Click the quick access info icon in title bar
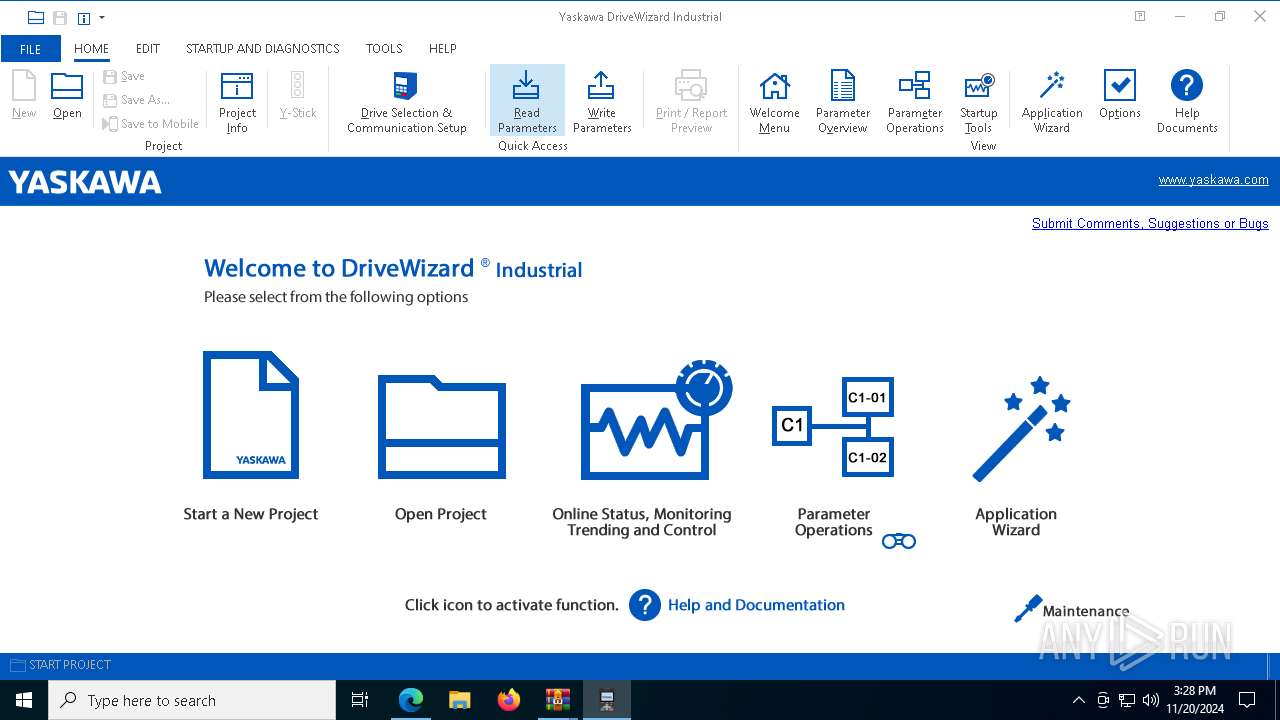 point(84,17)
